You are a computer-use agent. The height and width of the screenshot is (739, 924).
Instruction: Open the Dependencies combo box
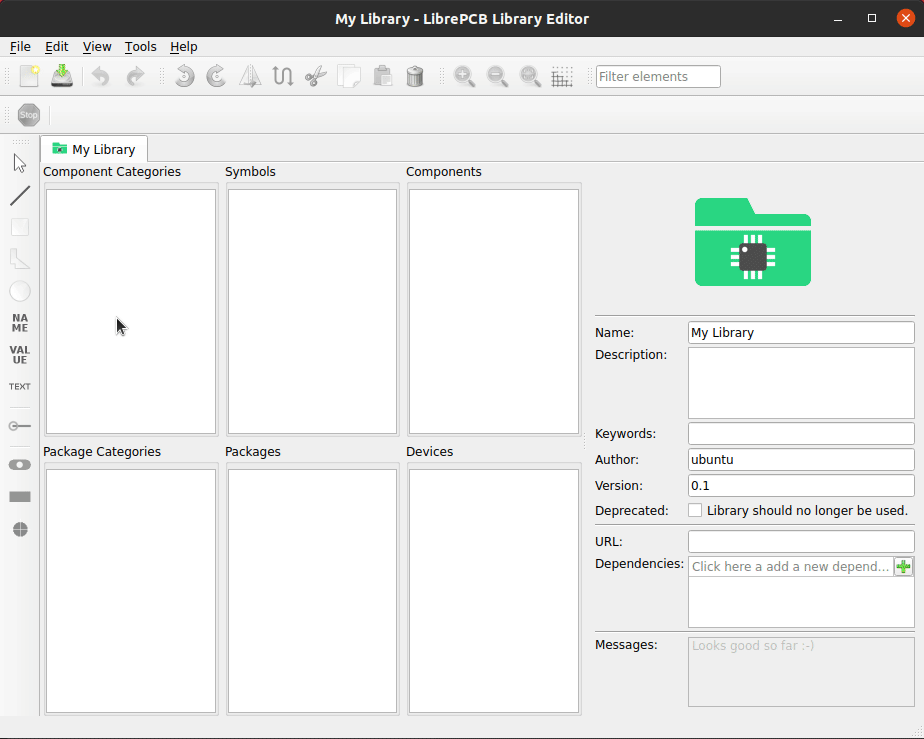(x=791, y=566)
